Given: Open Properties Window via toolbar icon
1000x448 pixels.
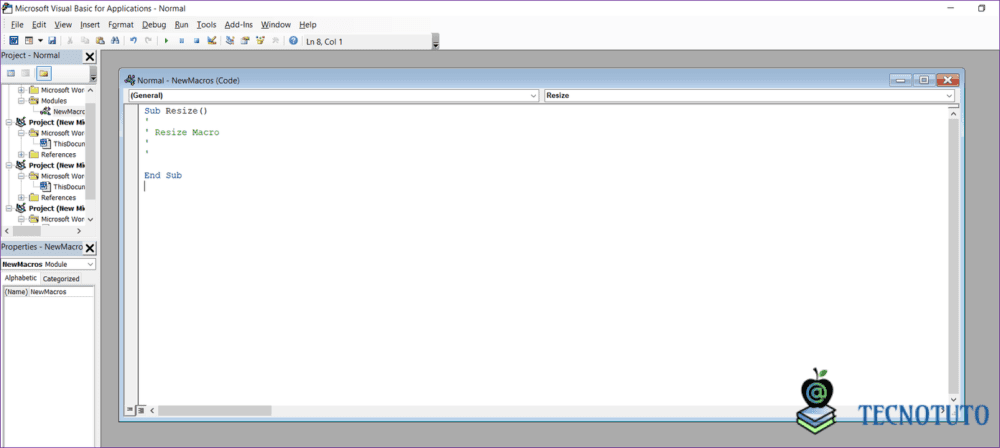Looking at the screenshot, I should (x=245, y=40).
